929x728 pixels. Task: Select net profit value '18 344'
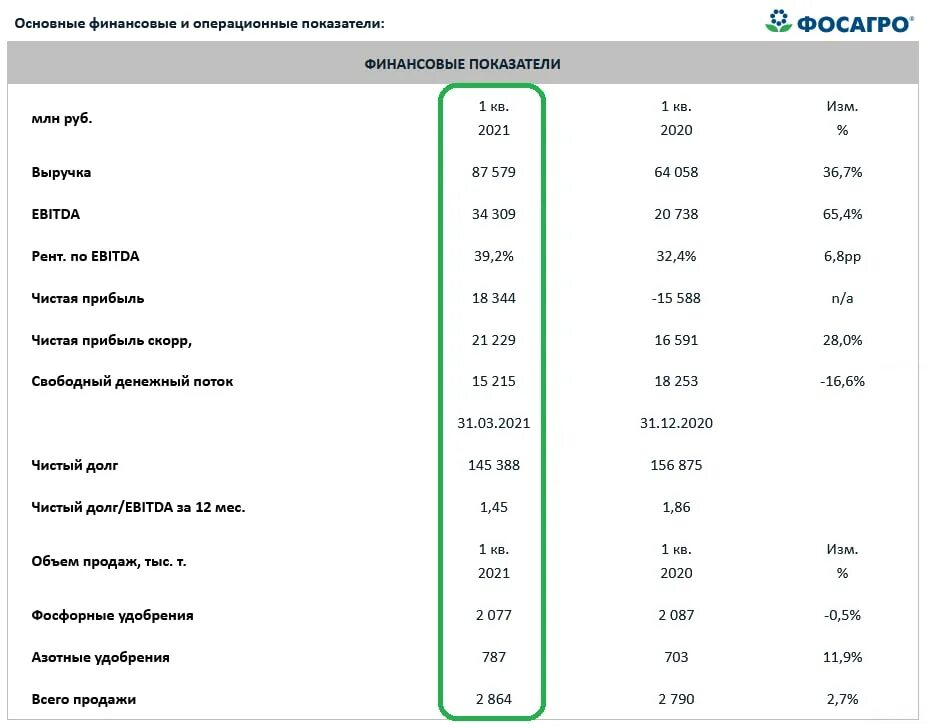pos(494,299)
